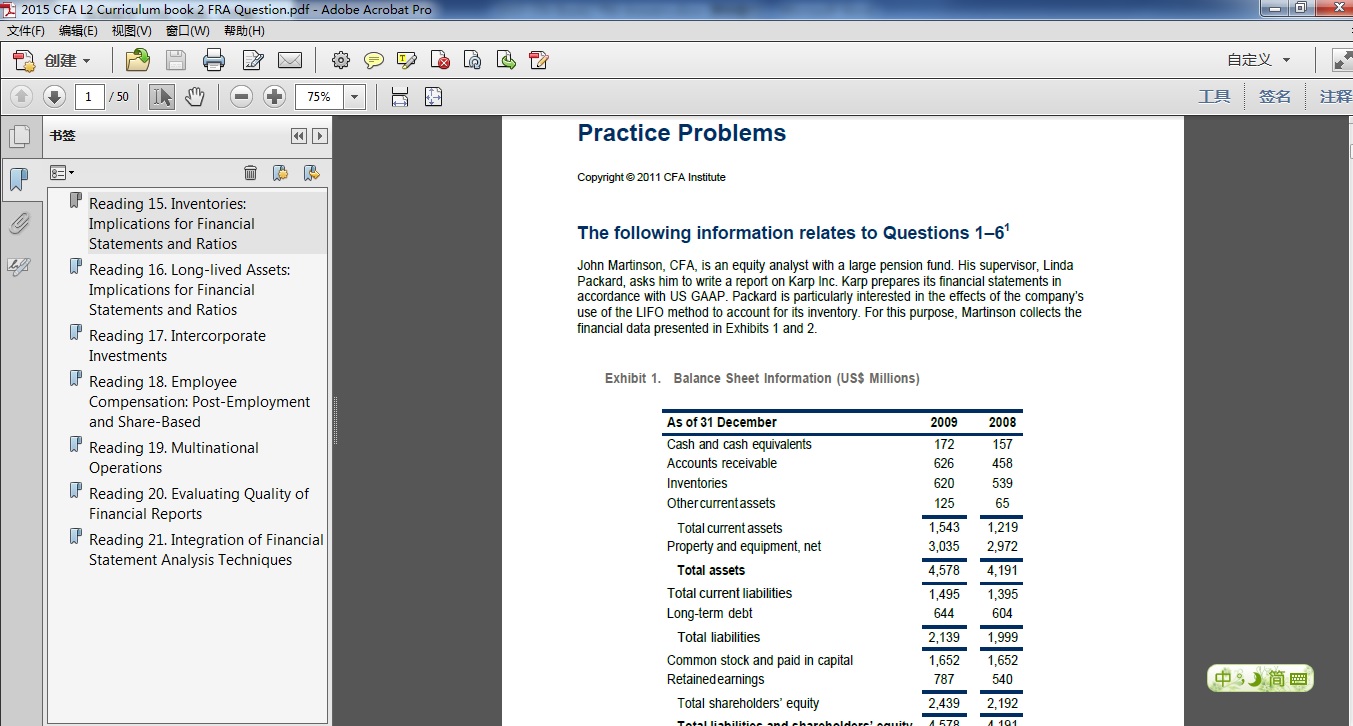Viewport: 1353px width, 726px height.
Task: Select bookmark Reading 19. Multinational Operations
Action: tap(173, 458)
